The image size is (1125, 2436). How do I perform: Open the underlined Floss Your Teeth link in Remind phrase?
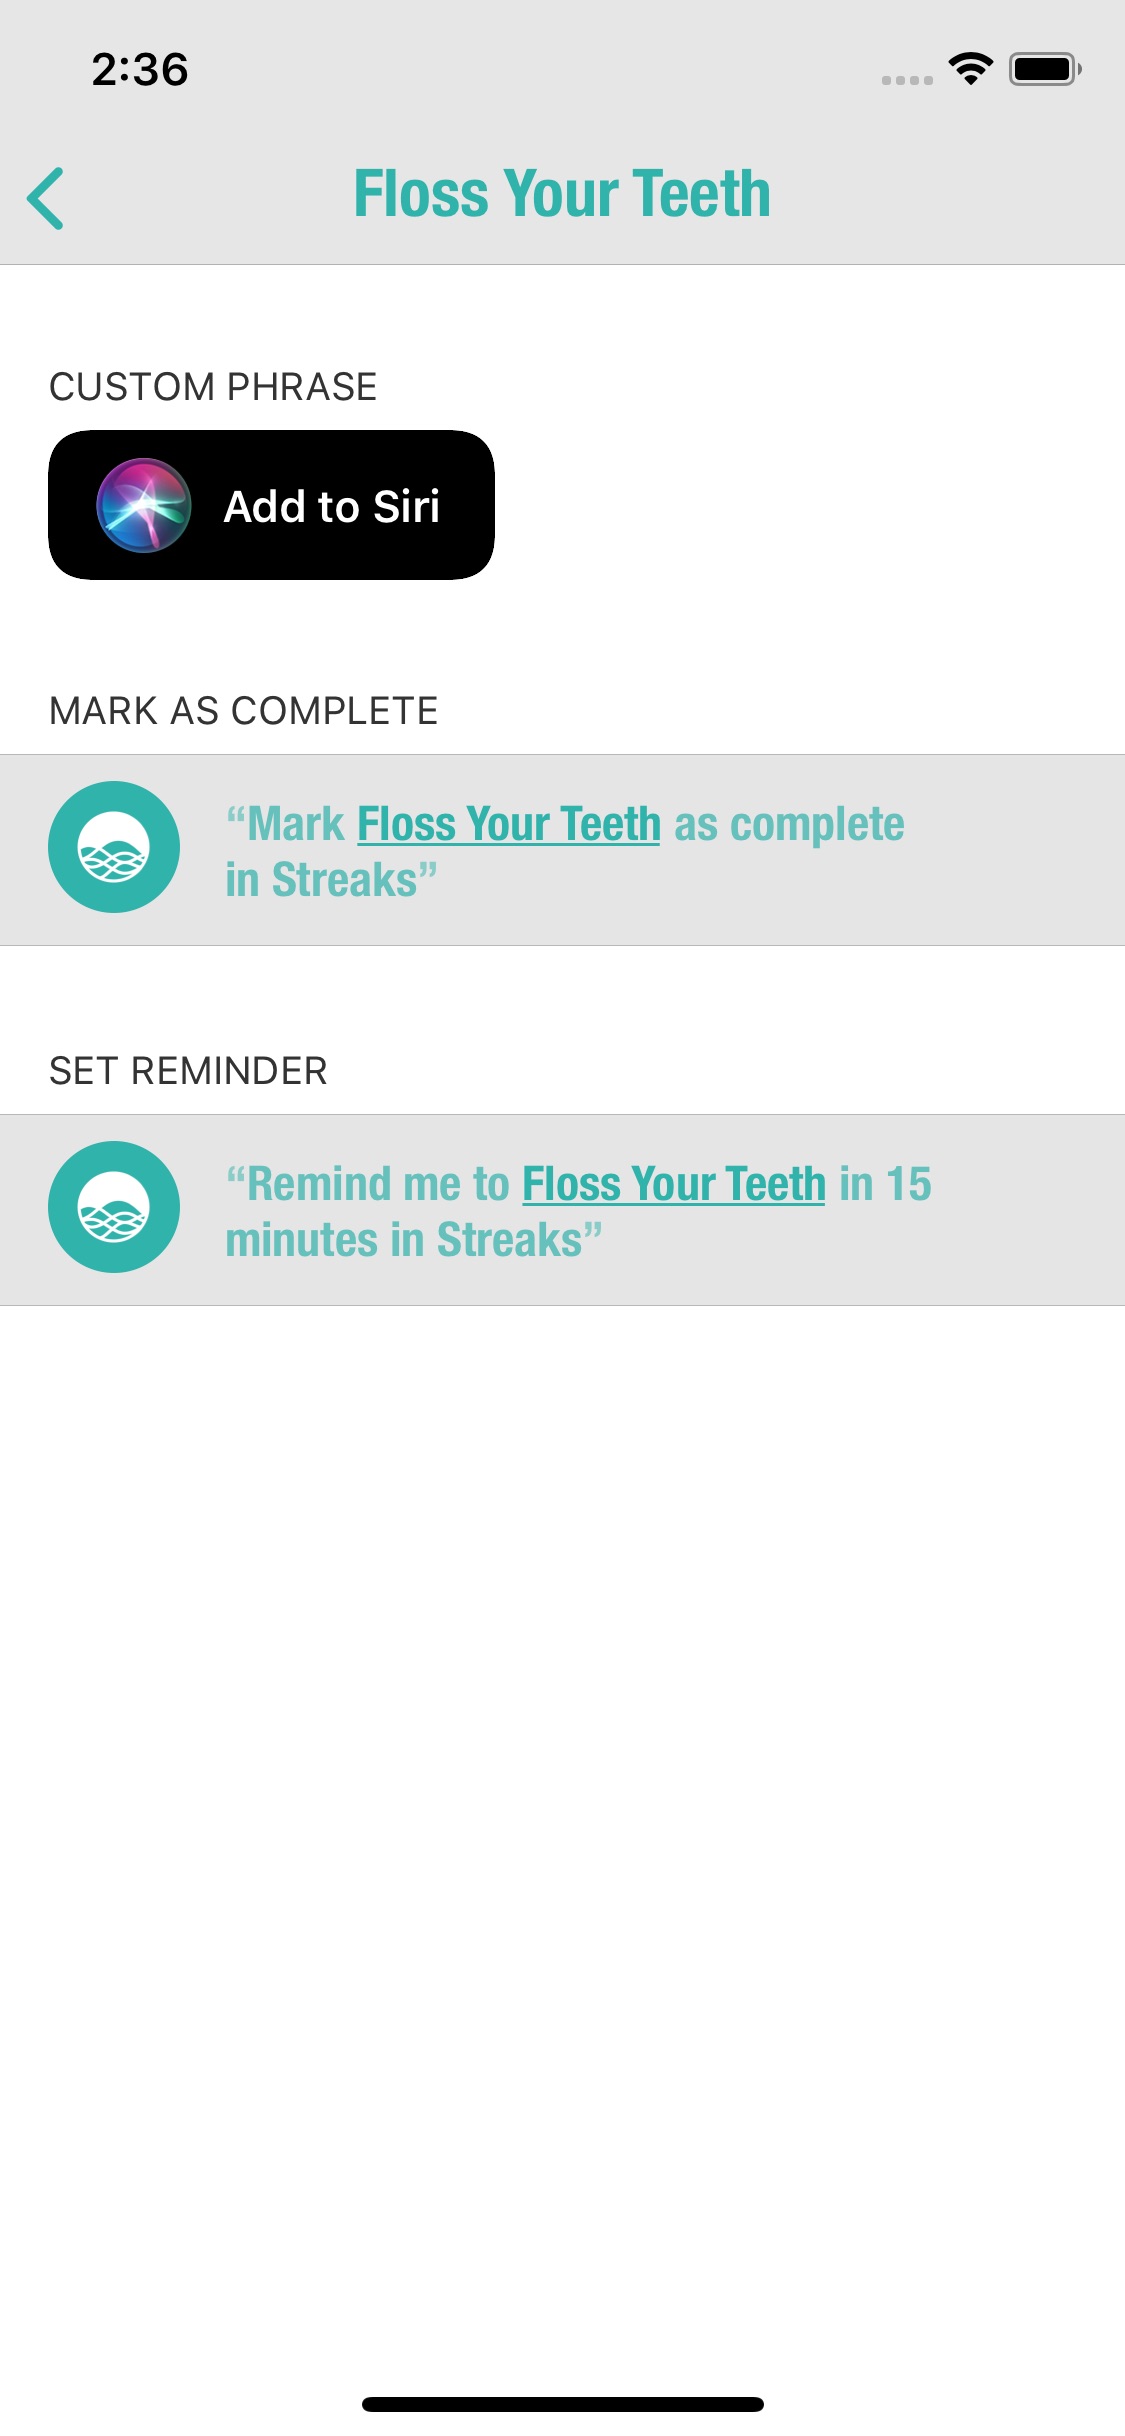[674, 1185]
